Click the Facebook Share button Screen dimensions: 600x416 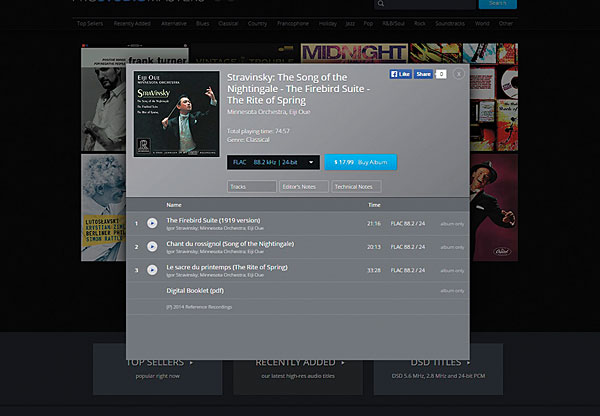[x=423, y=74]
